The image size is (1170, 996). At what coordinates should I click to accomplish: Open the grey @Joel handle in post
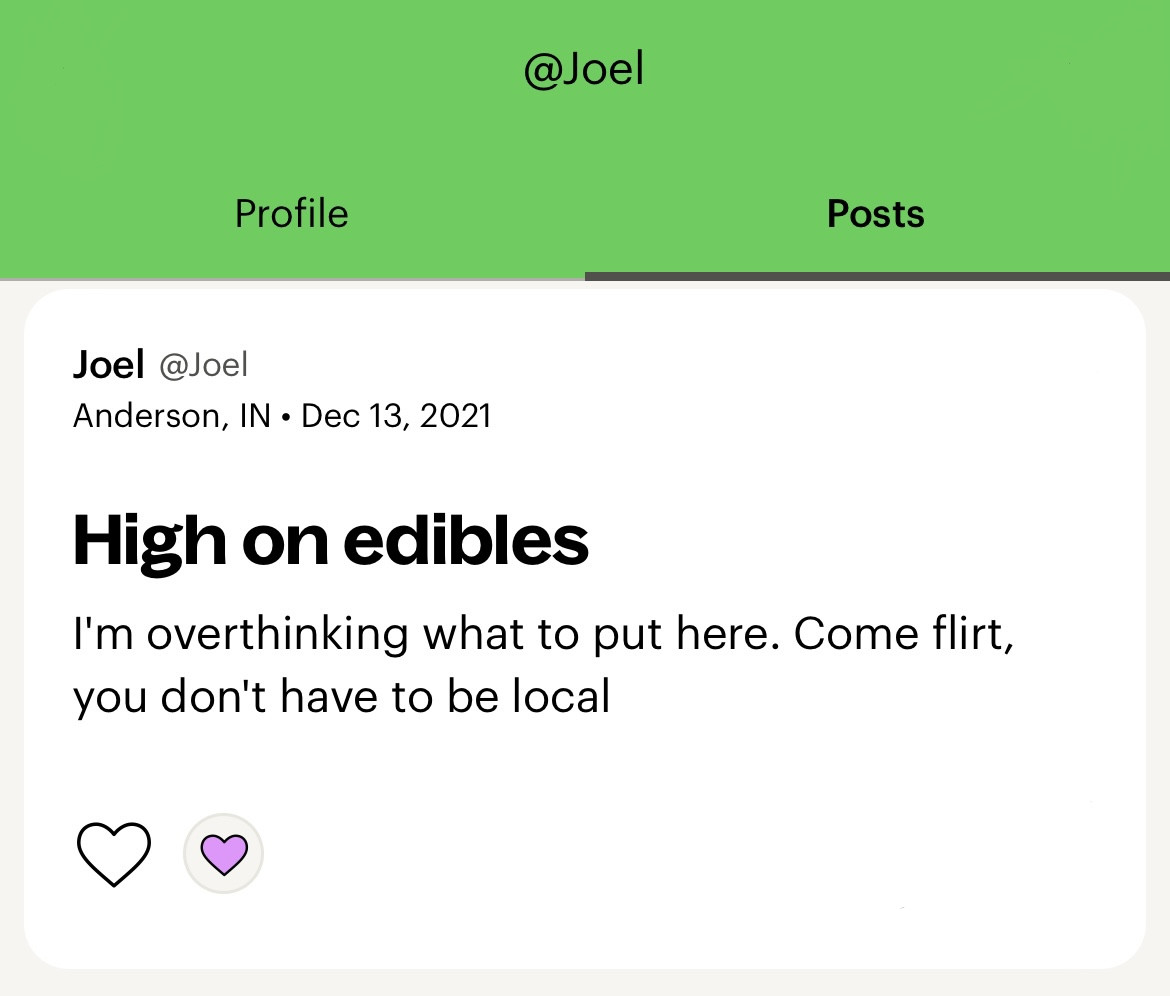coord(203,366)
